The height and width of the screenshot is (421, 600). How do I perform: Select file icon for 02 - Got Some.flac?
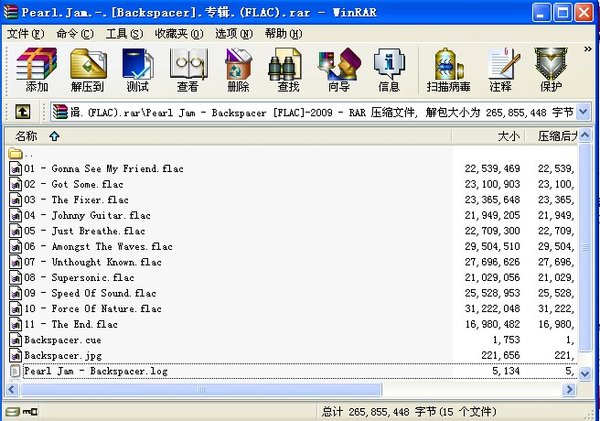pyautogui.click(x=15, y=184)
